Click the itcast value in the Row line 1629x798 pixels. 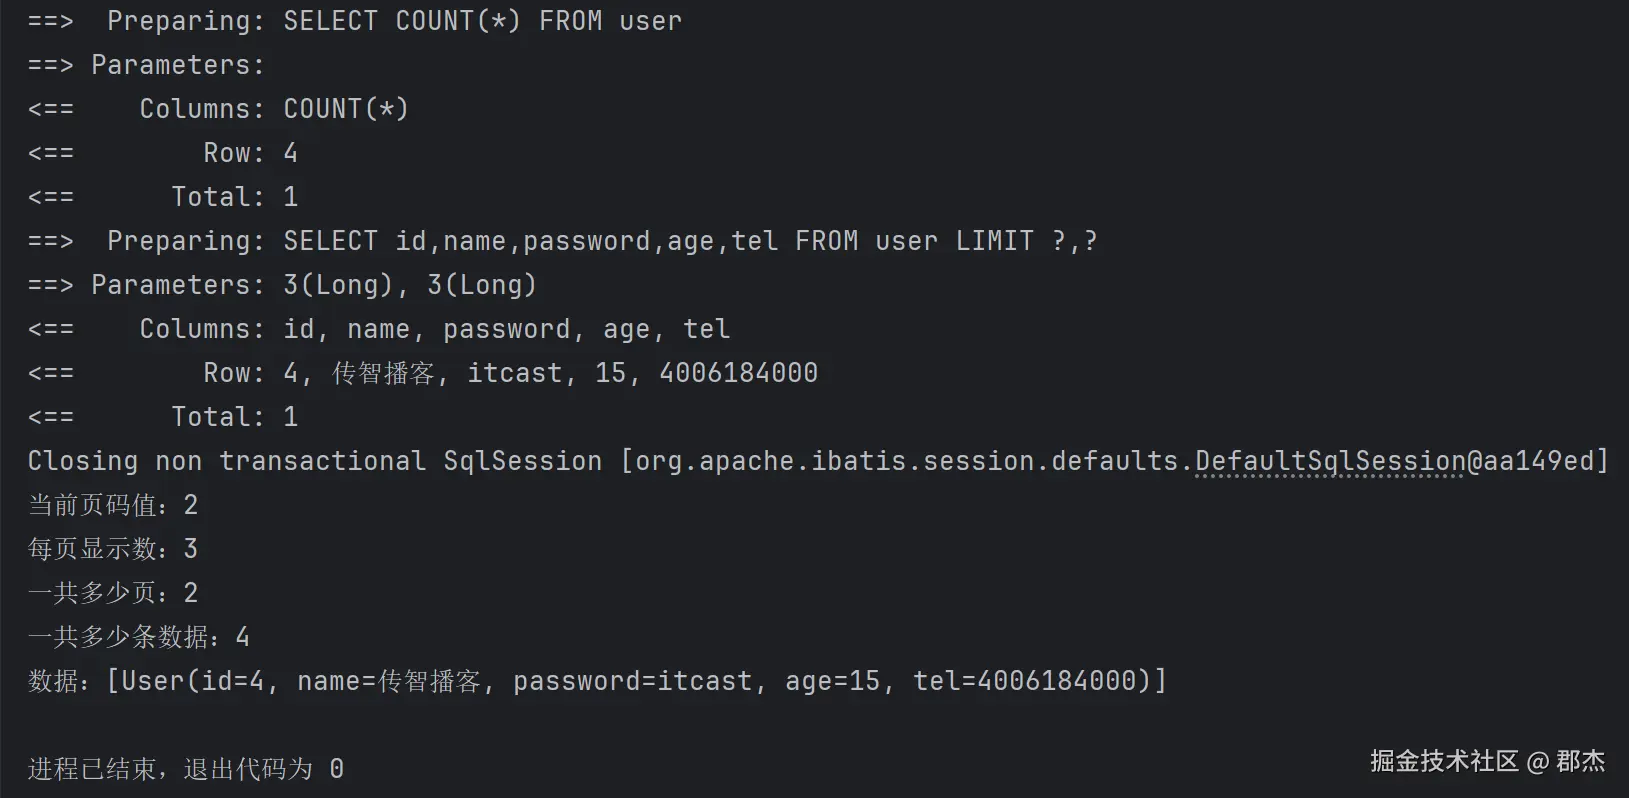[515, 373]
